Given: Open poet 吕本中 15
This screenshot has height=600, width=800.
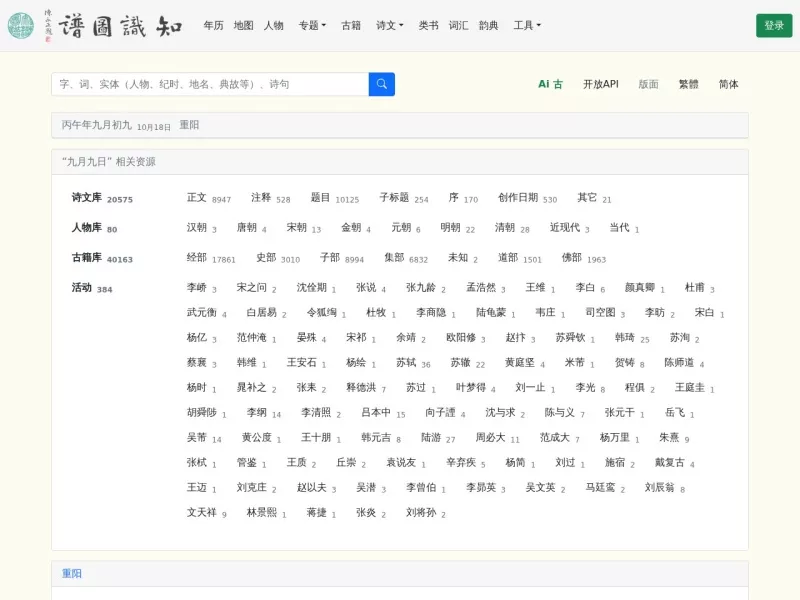Looking at the screenshot, I should click(383, 413).
